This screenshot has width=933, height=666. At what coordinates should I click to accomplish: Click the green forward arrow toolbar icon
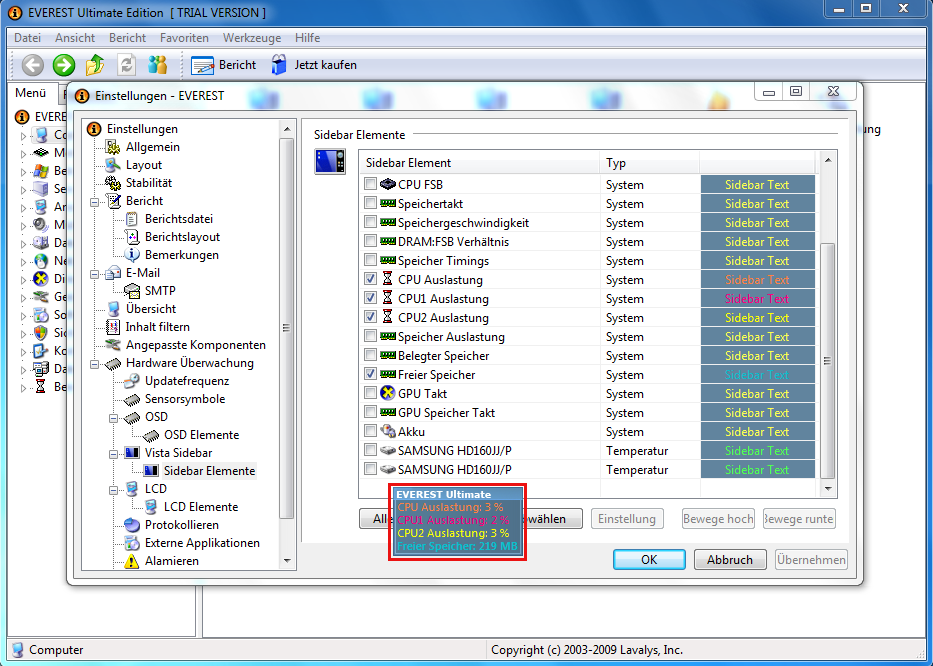click(64, 65)
